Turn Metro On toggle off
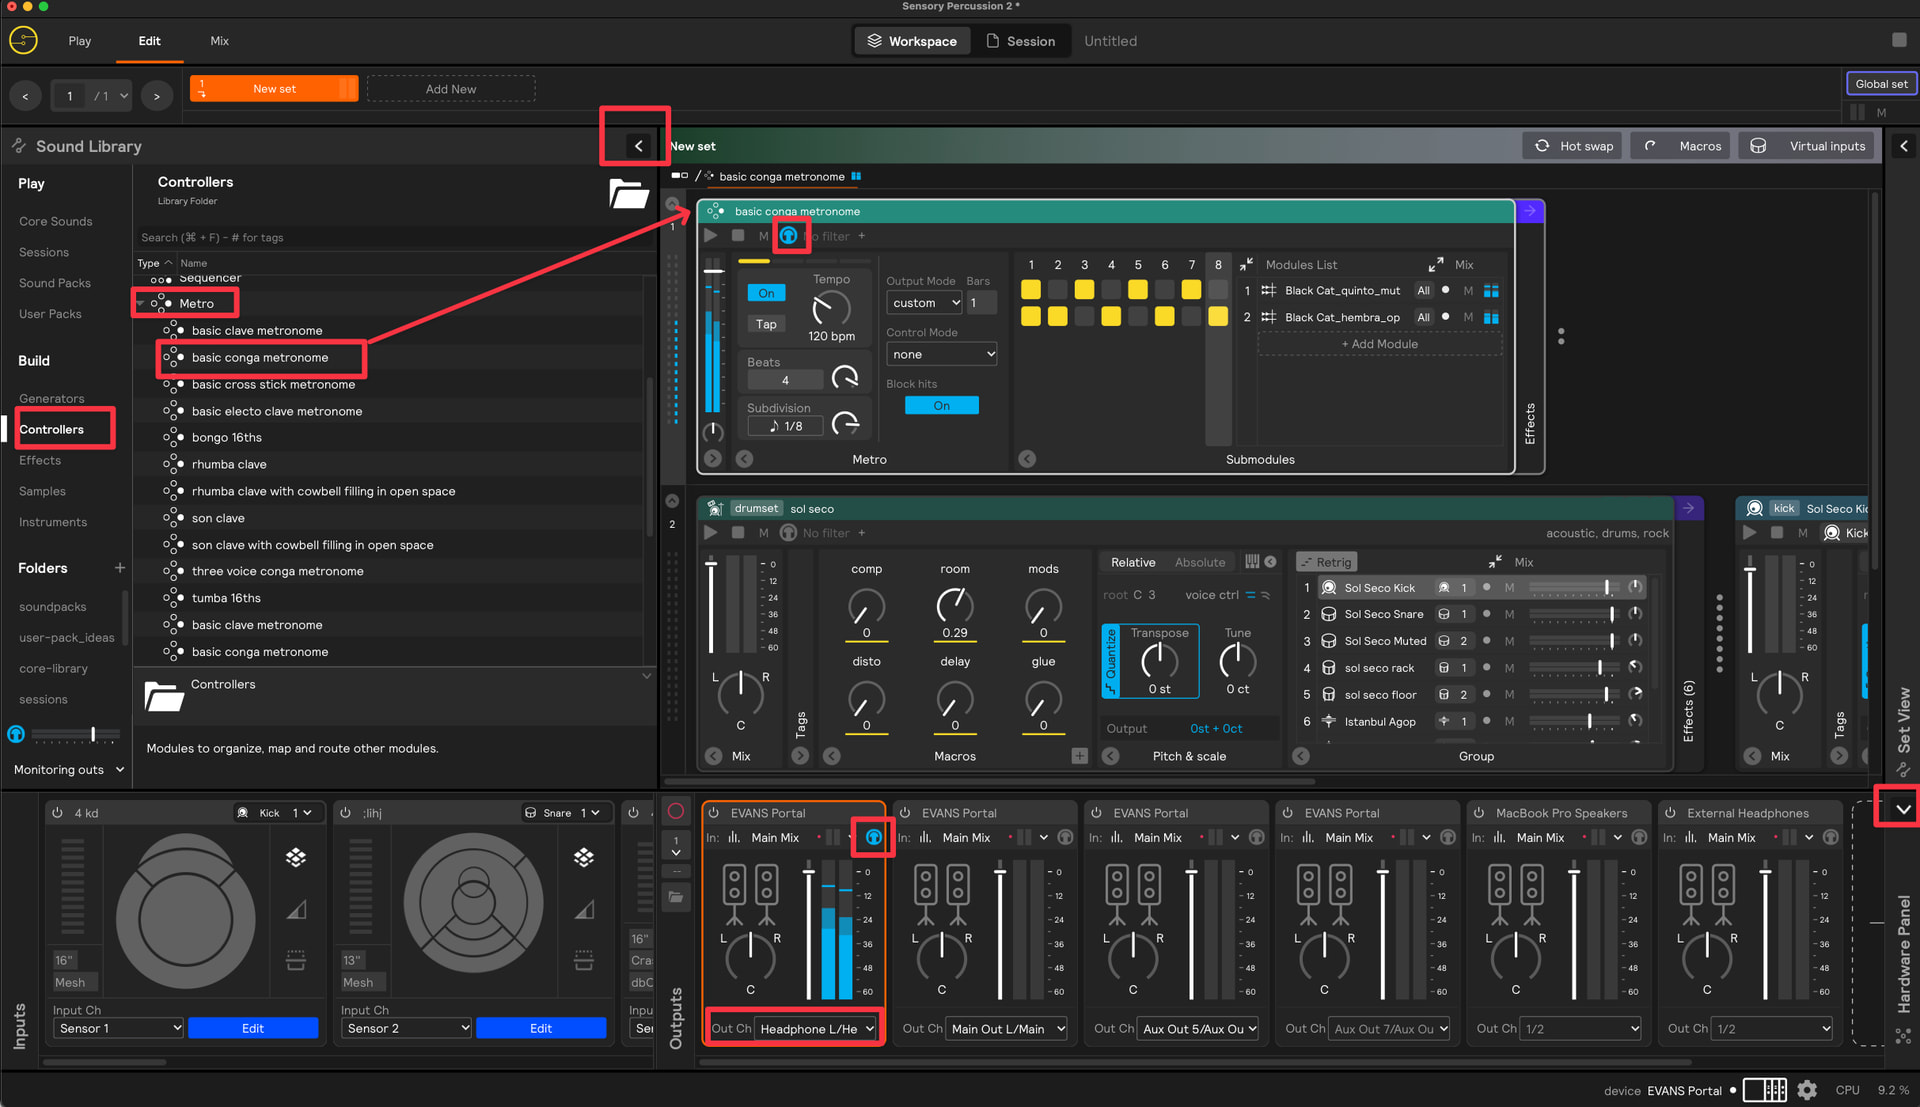 point(766,293)
